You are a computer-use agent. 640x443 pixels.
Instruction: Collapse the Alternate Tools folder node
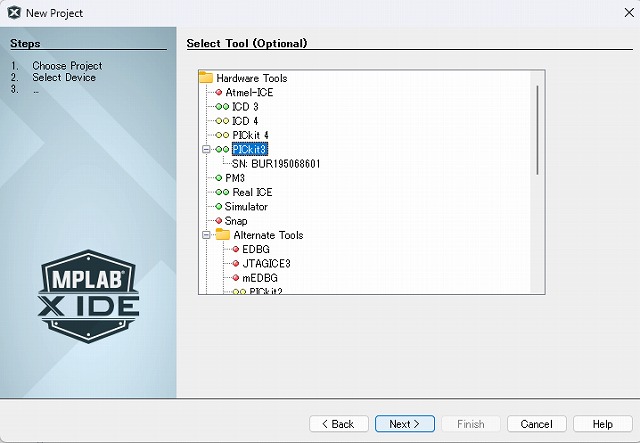206,236
